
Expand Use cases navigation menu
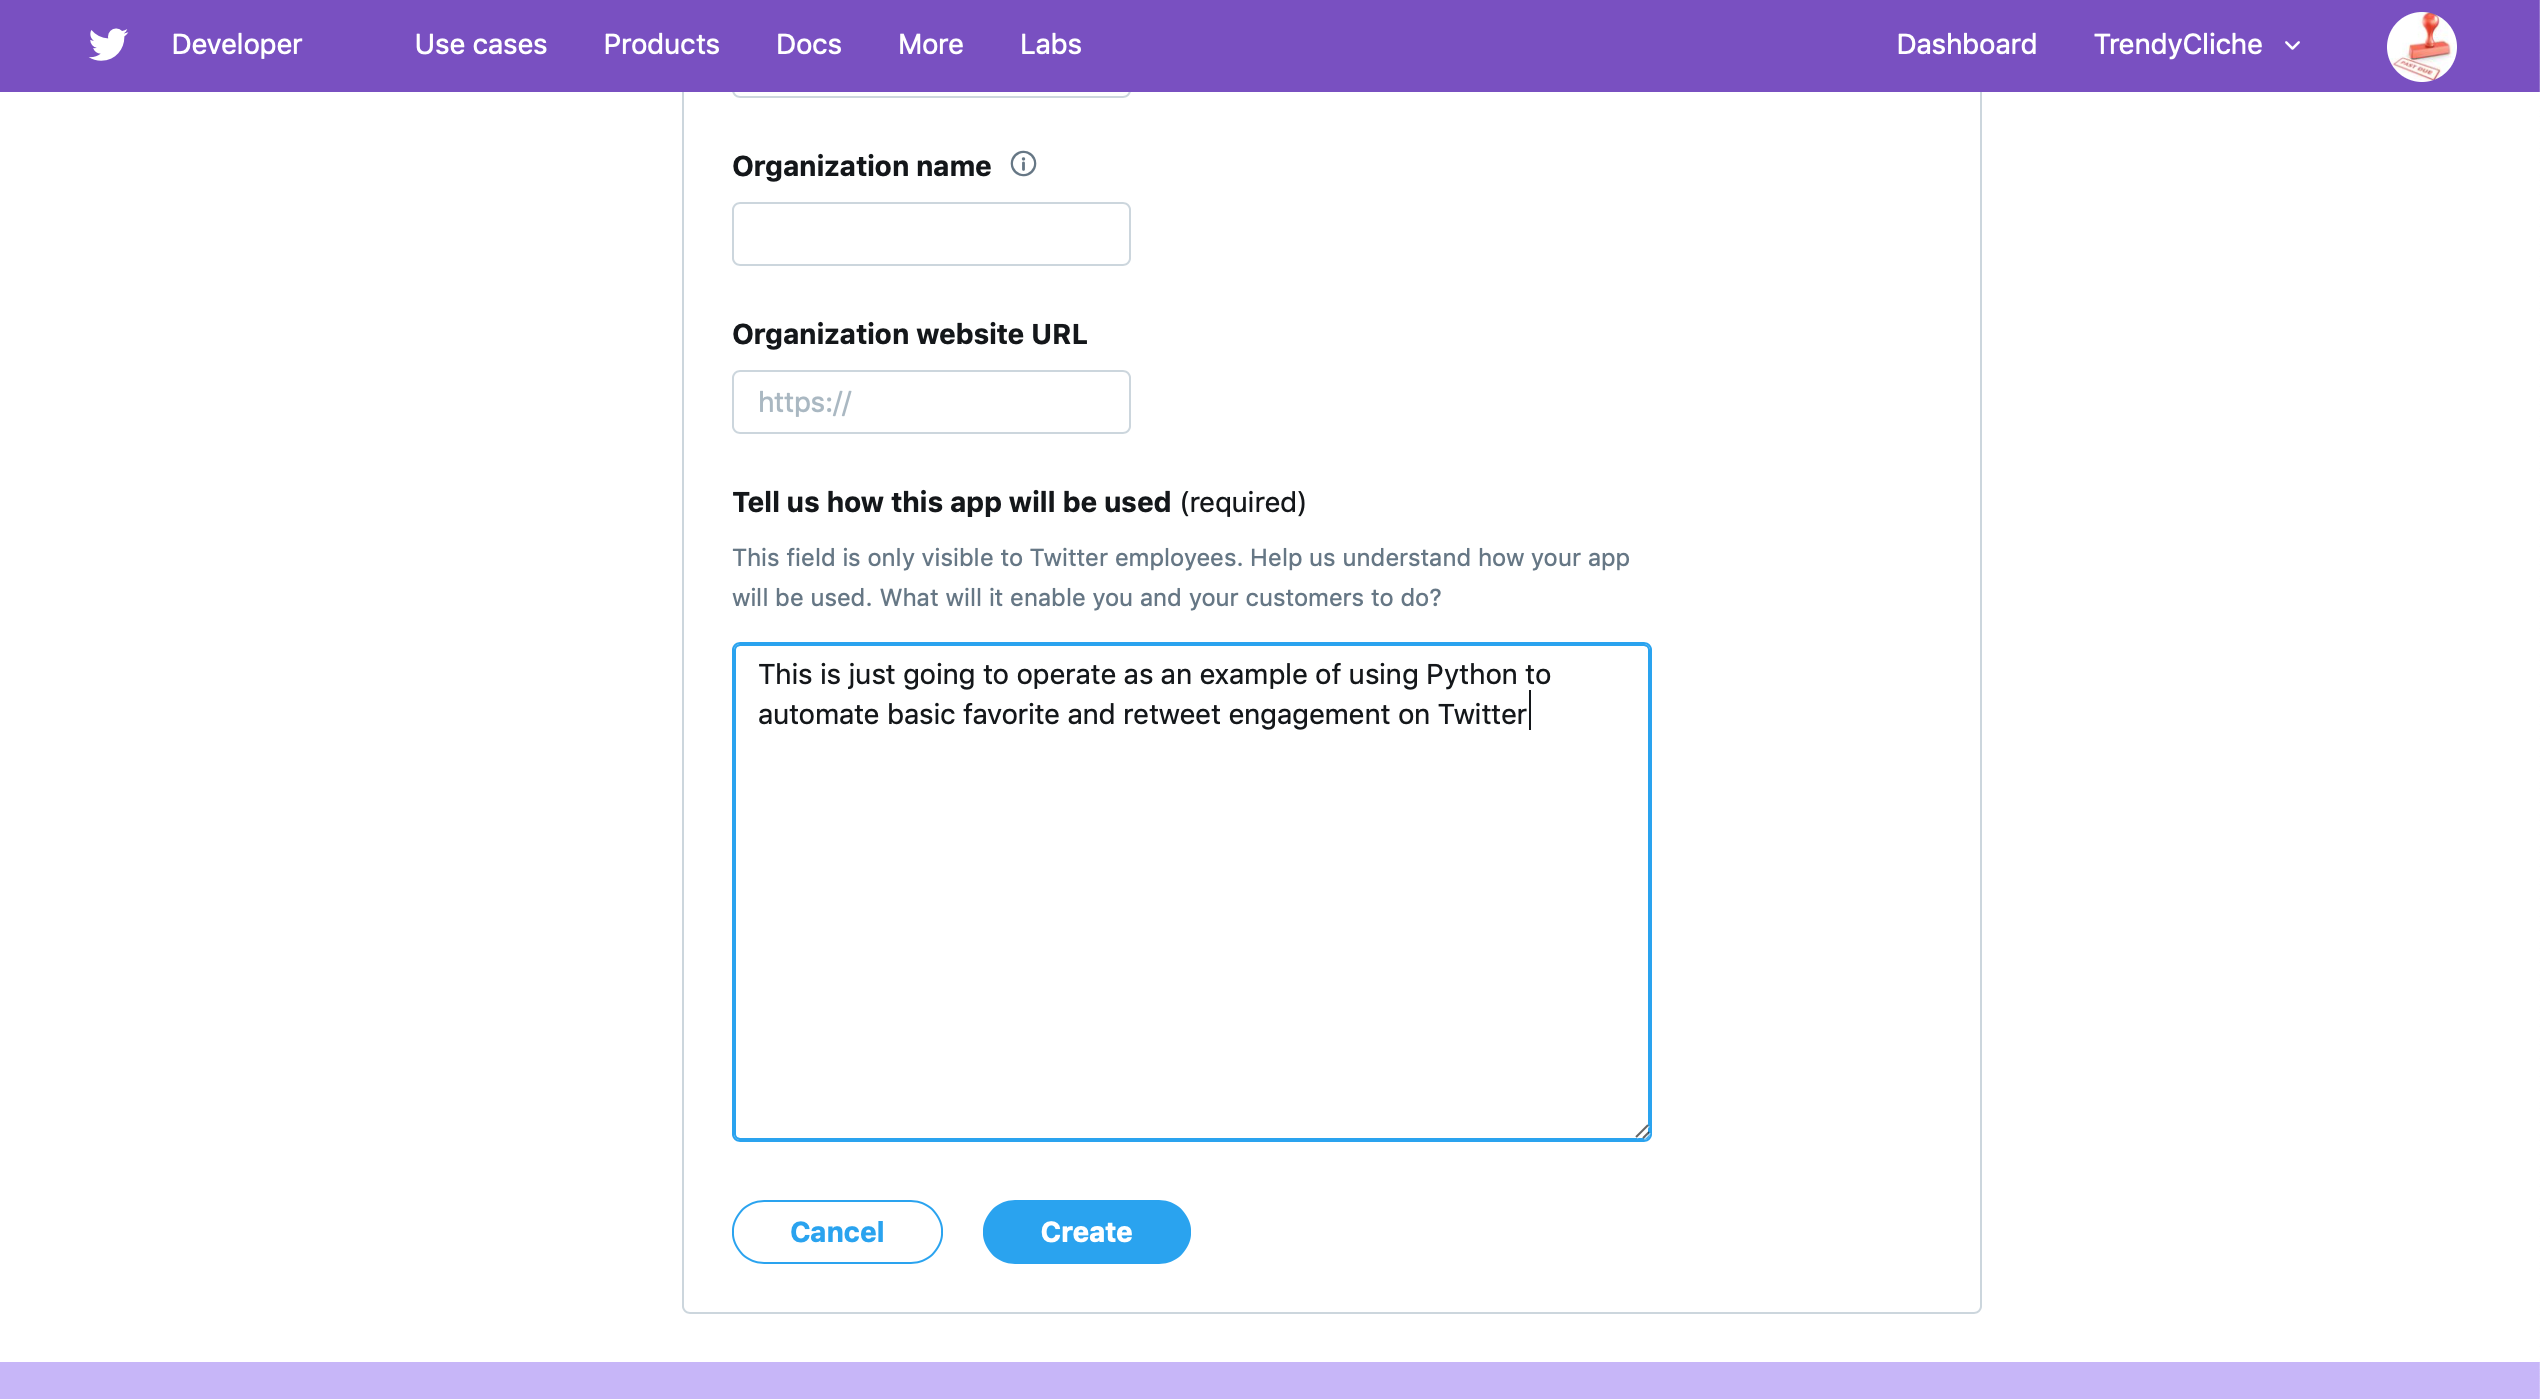480,43
